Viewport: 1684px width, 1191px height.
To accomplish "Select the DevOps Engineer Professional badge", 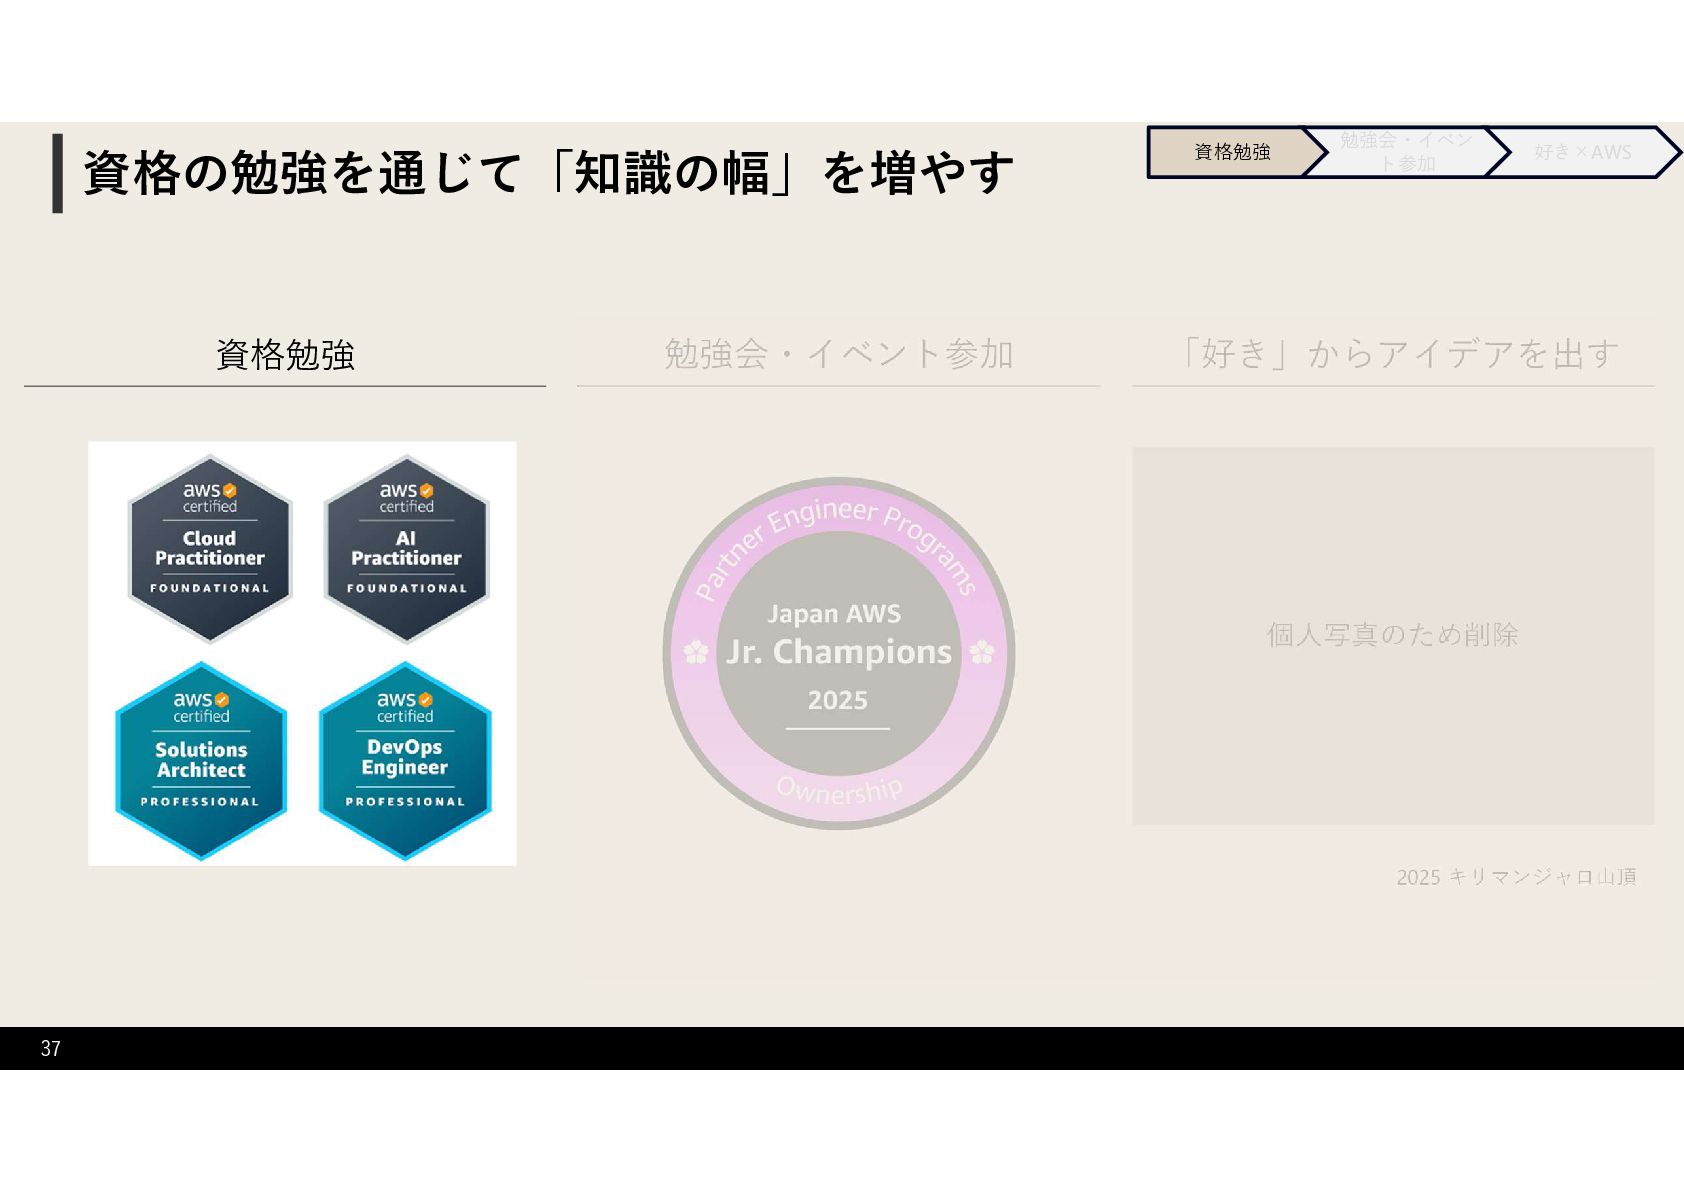I will click(405, 760).
